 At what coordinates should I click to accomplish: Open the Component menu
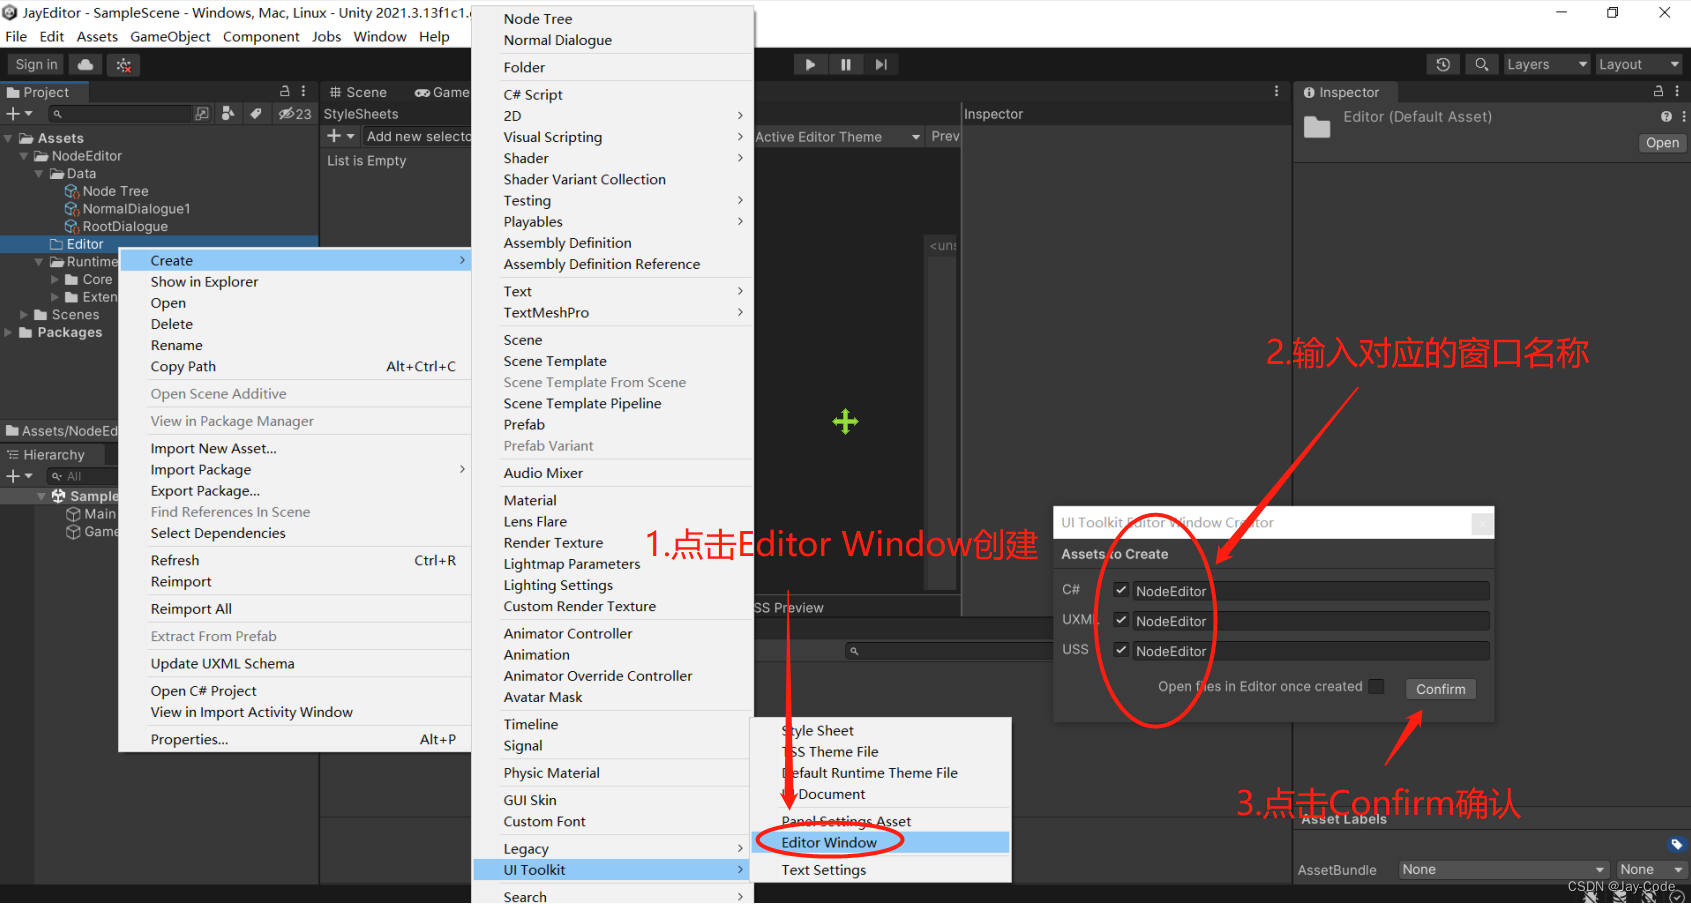261,37
